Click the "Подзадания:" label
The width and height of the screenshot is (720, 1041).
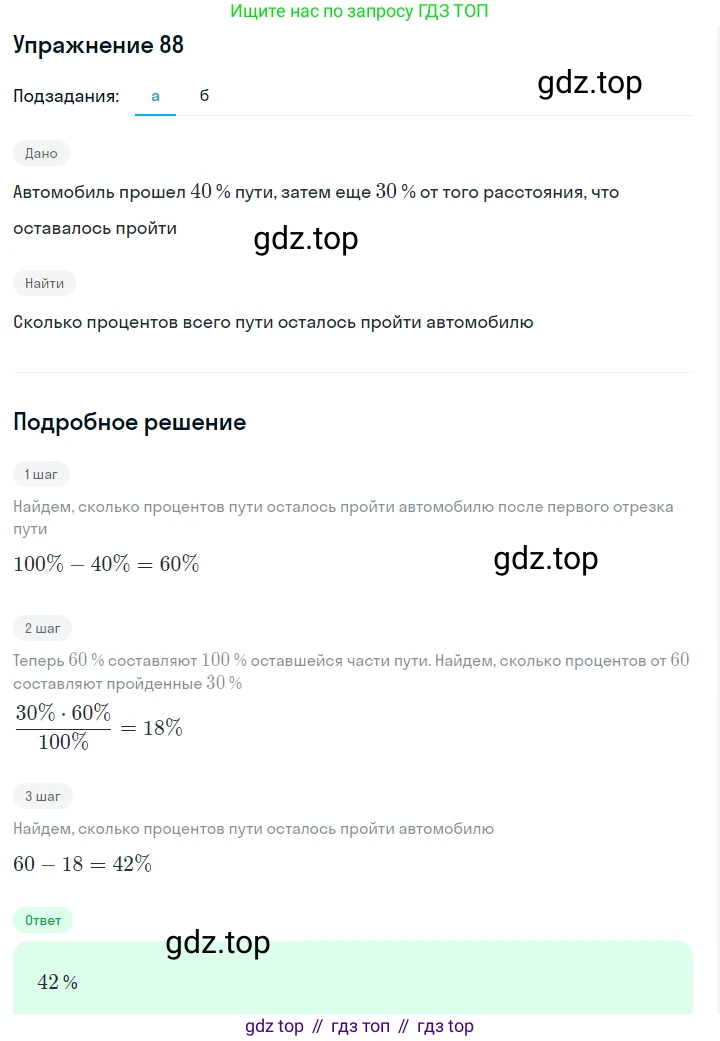[66, 96]
